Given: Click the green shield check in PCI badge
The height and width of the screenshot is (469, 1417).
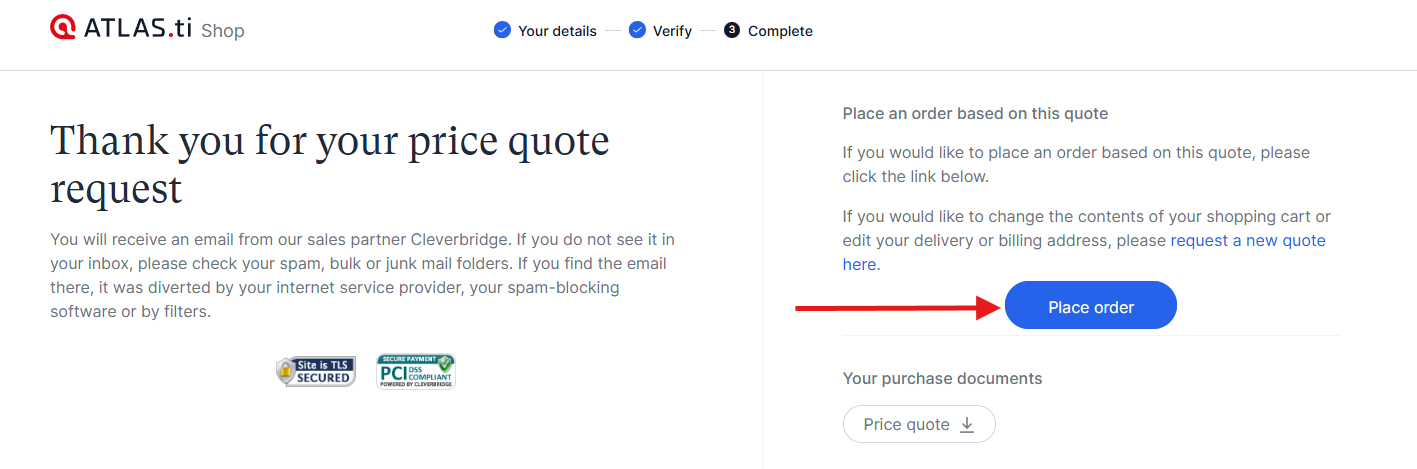Looking at the screenshot, I should tap(445, 363).
